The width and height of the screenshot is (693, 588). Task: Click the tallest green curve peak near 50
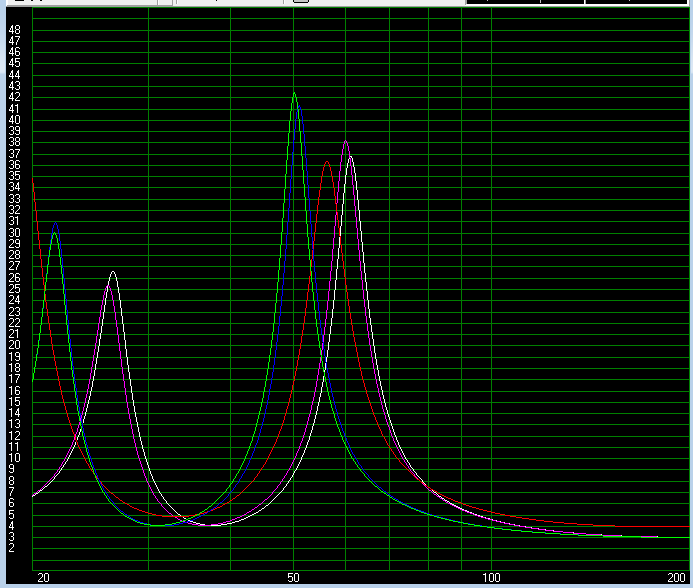(x=294, y=93)
